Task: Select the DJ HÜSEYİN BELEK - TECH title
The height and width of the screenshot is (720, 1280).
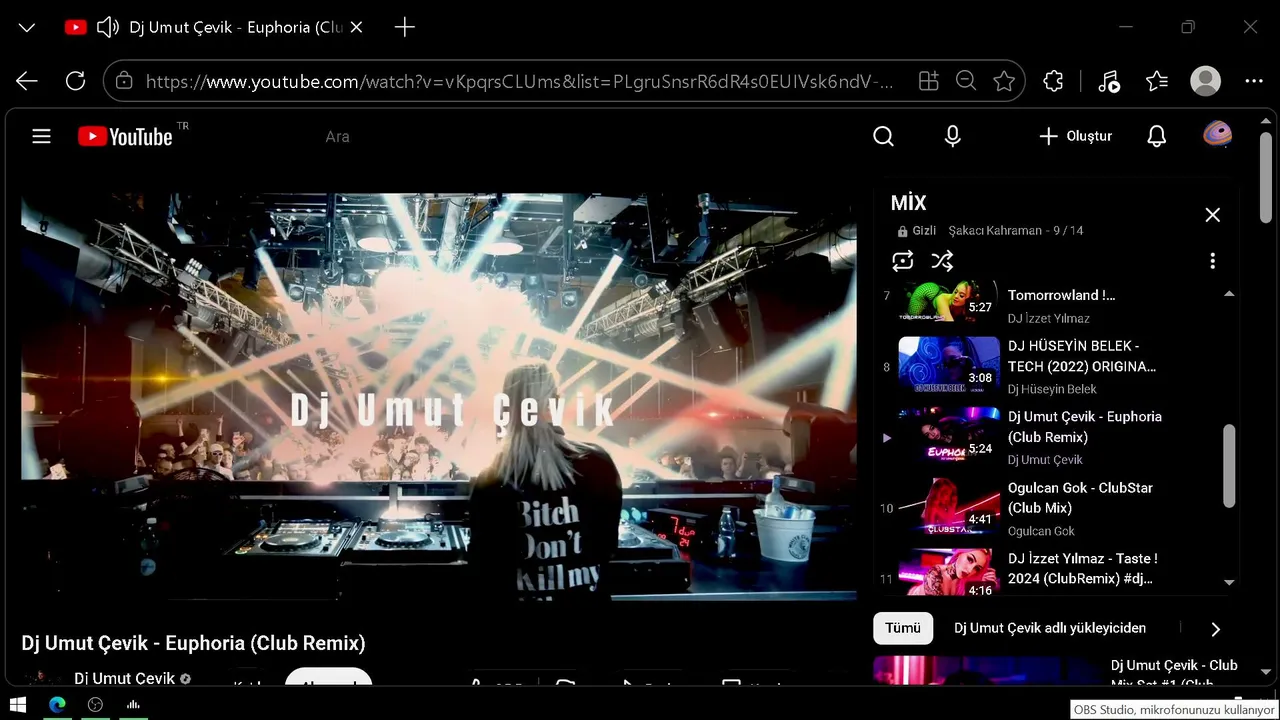Action: click(1082, 356)
